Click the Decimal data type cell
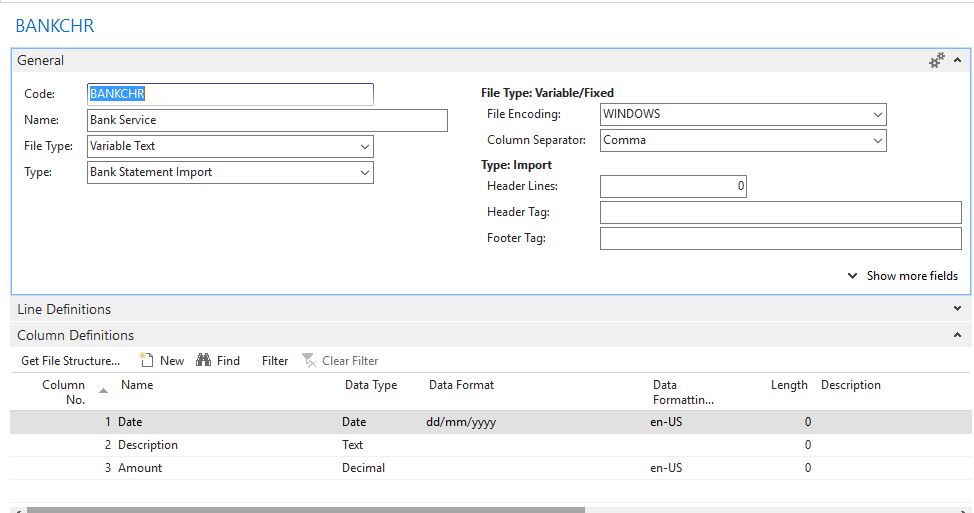This screenshot has height=513, width=974. point(363,468)
